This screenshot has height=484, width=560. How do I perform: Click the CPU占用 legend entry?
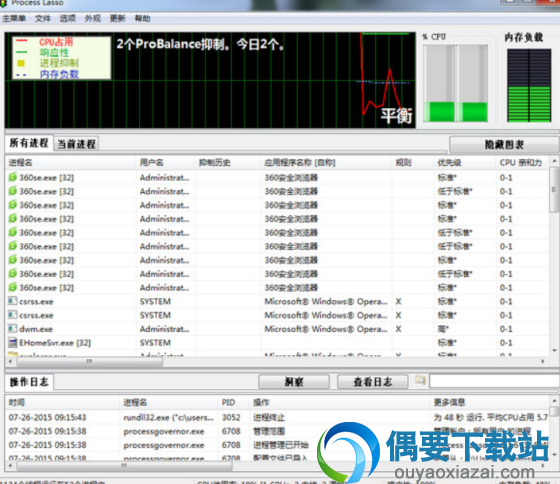56,42
